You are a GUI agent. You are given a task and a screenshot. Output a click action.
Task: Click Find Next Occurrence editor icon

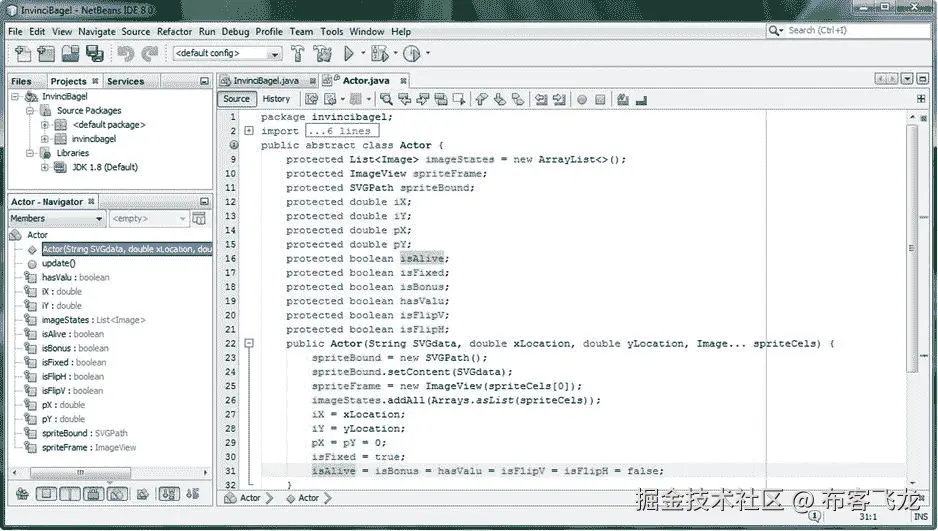[423, 99]
